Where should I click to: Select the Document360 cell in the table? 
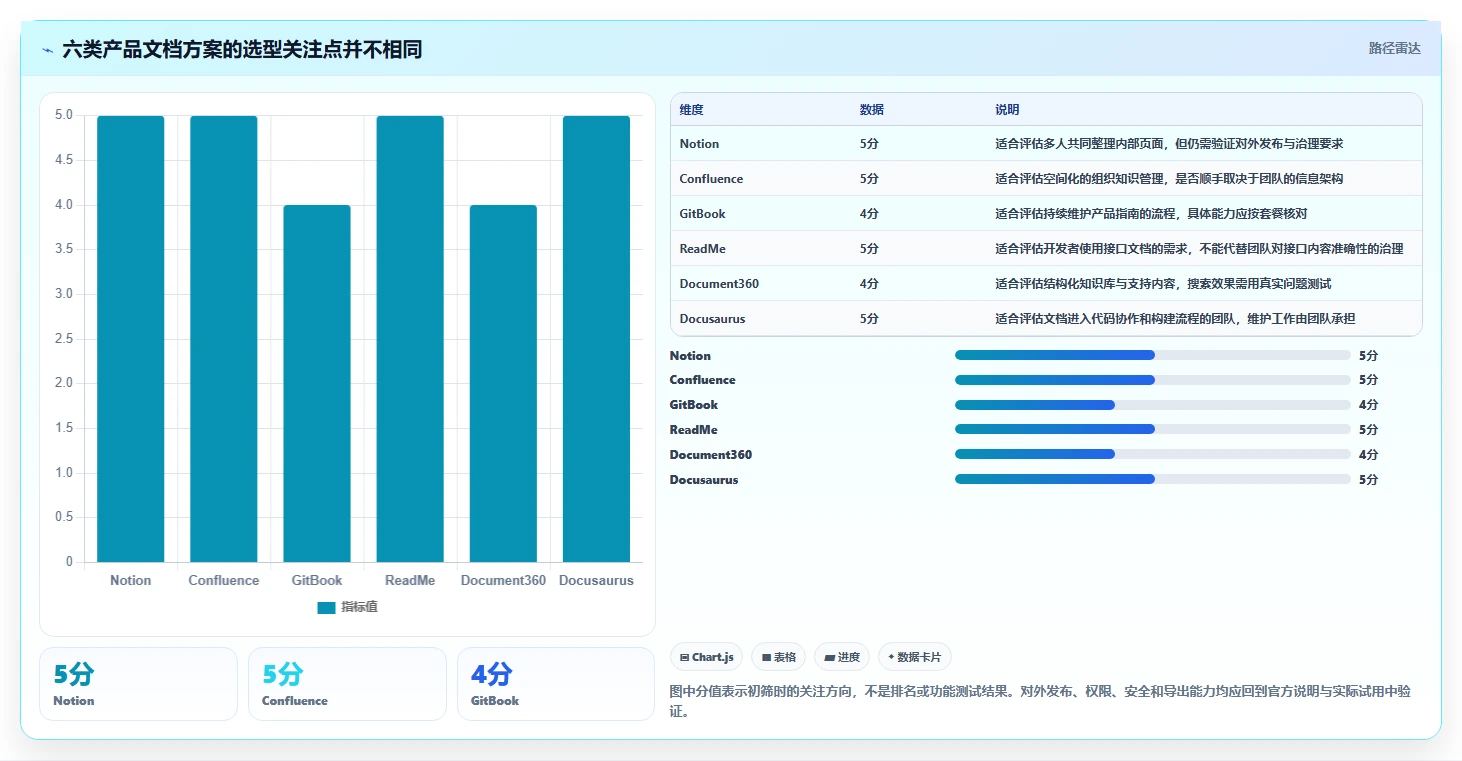[x=719, y=284]
